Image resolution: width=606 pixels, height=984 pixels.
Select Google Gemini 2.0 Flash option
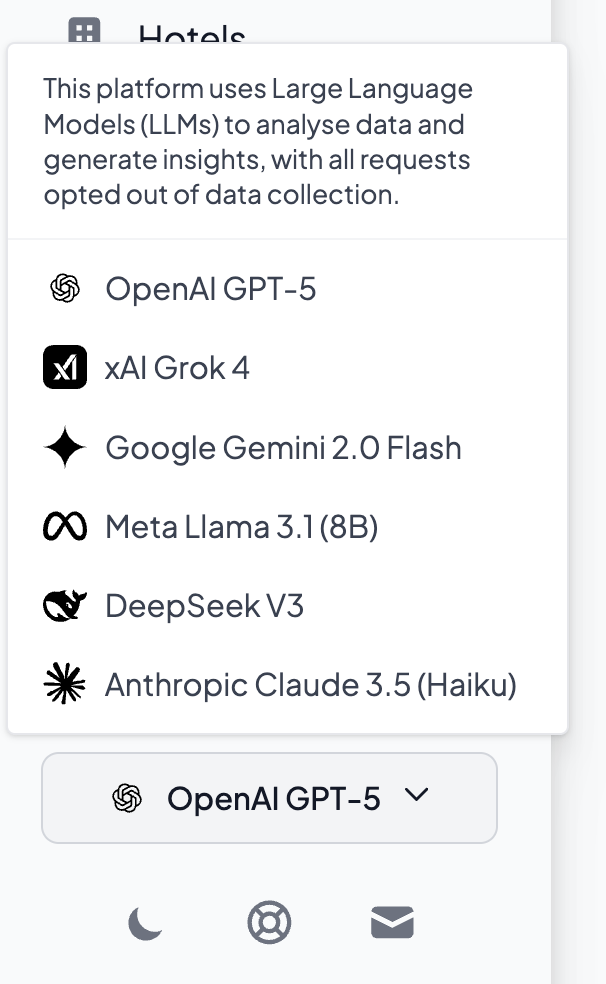pos(283,448)
